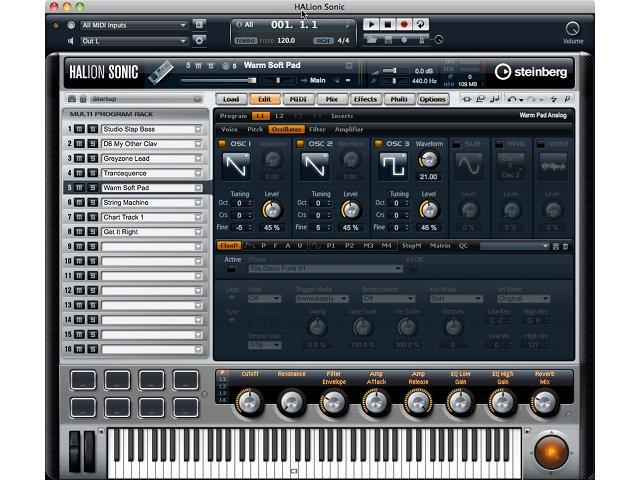Solo slot 6 String Machine

click(x=93, y=202)
